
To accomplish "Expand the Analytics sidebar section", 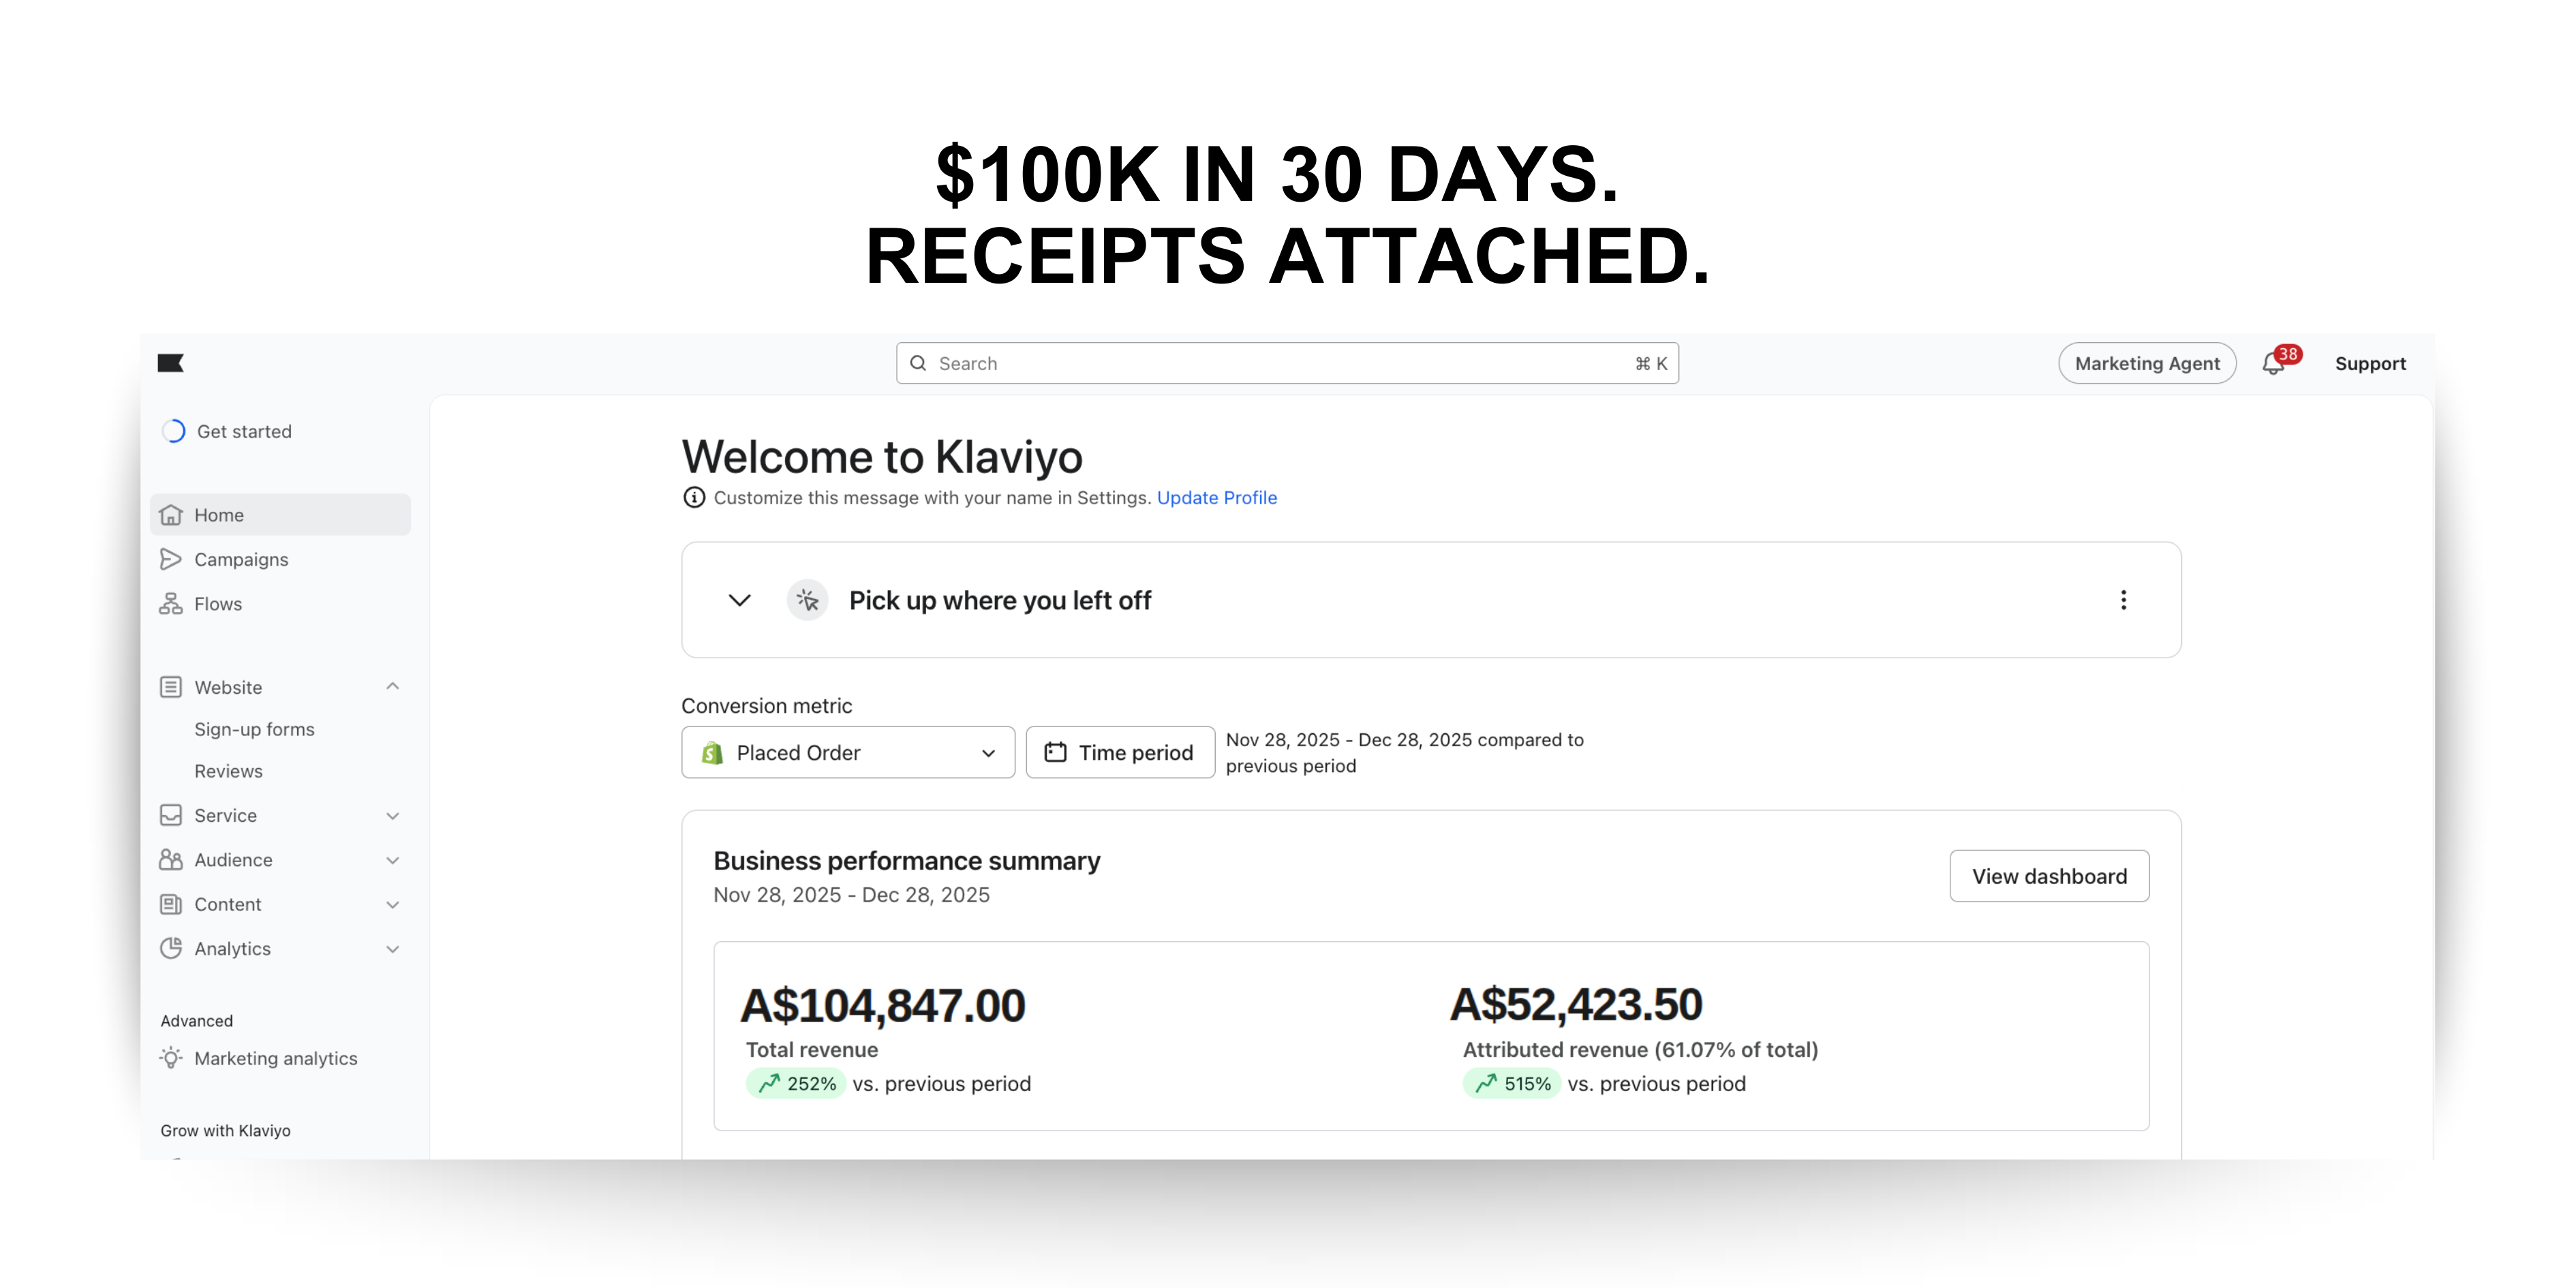I will (x=392, y=949).
